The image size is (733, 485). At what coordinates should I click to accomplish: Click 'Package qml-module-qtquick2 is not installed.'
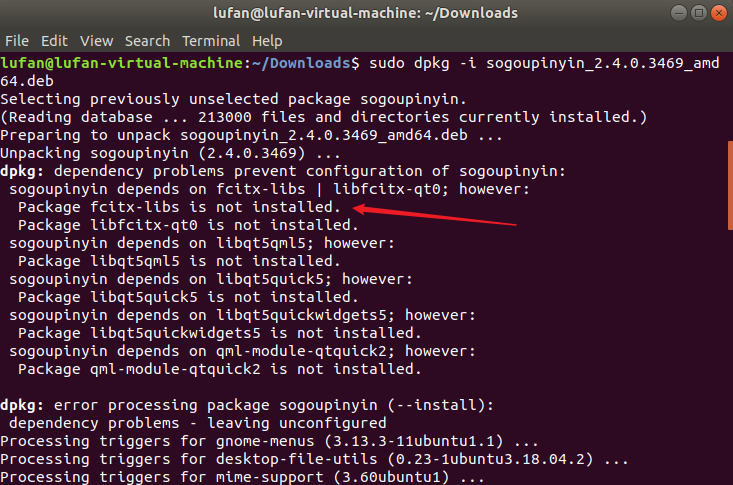(220, 369)
